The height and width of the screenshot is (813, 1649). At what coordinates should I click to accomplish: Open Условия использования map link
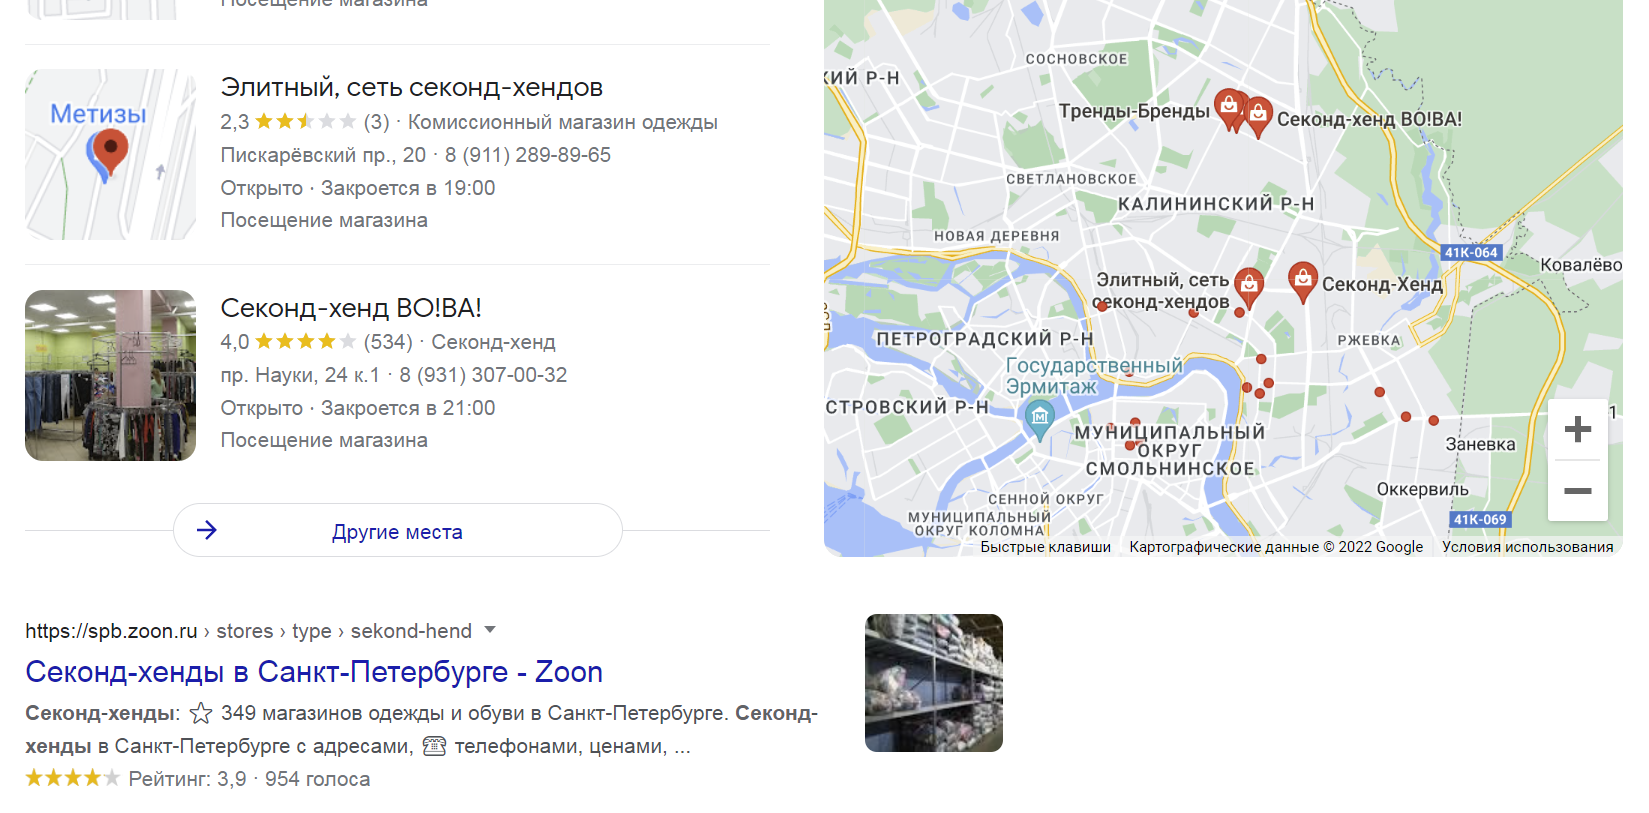click(x=1527, y=547)
